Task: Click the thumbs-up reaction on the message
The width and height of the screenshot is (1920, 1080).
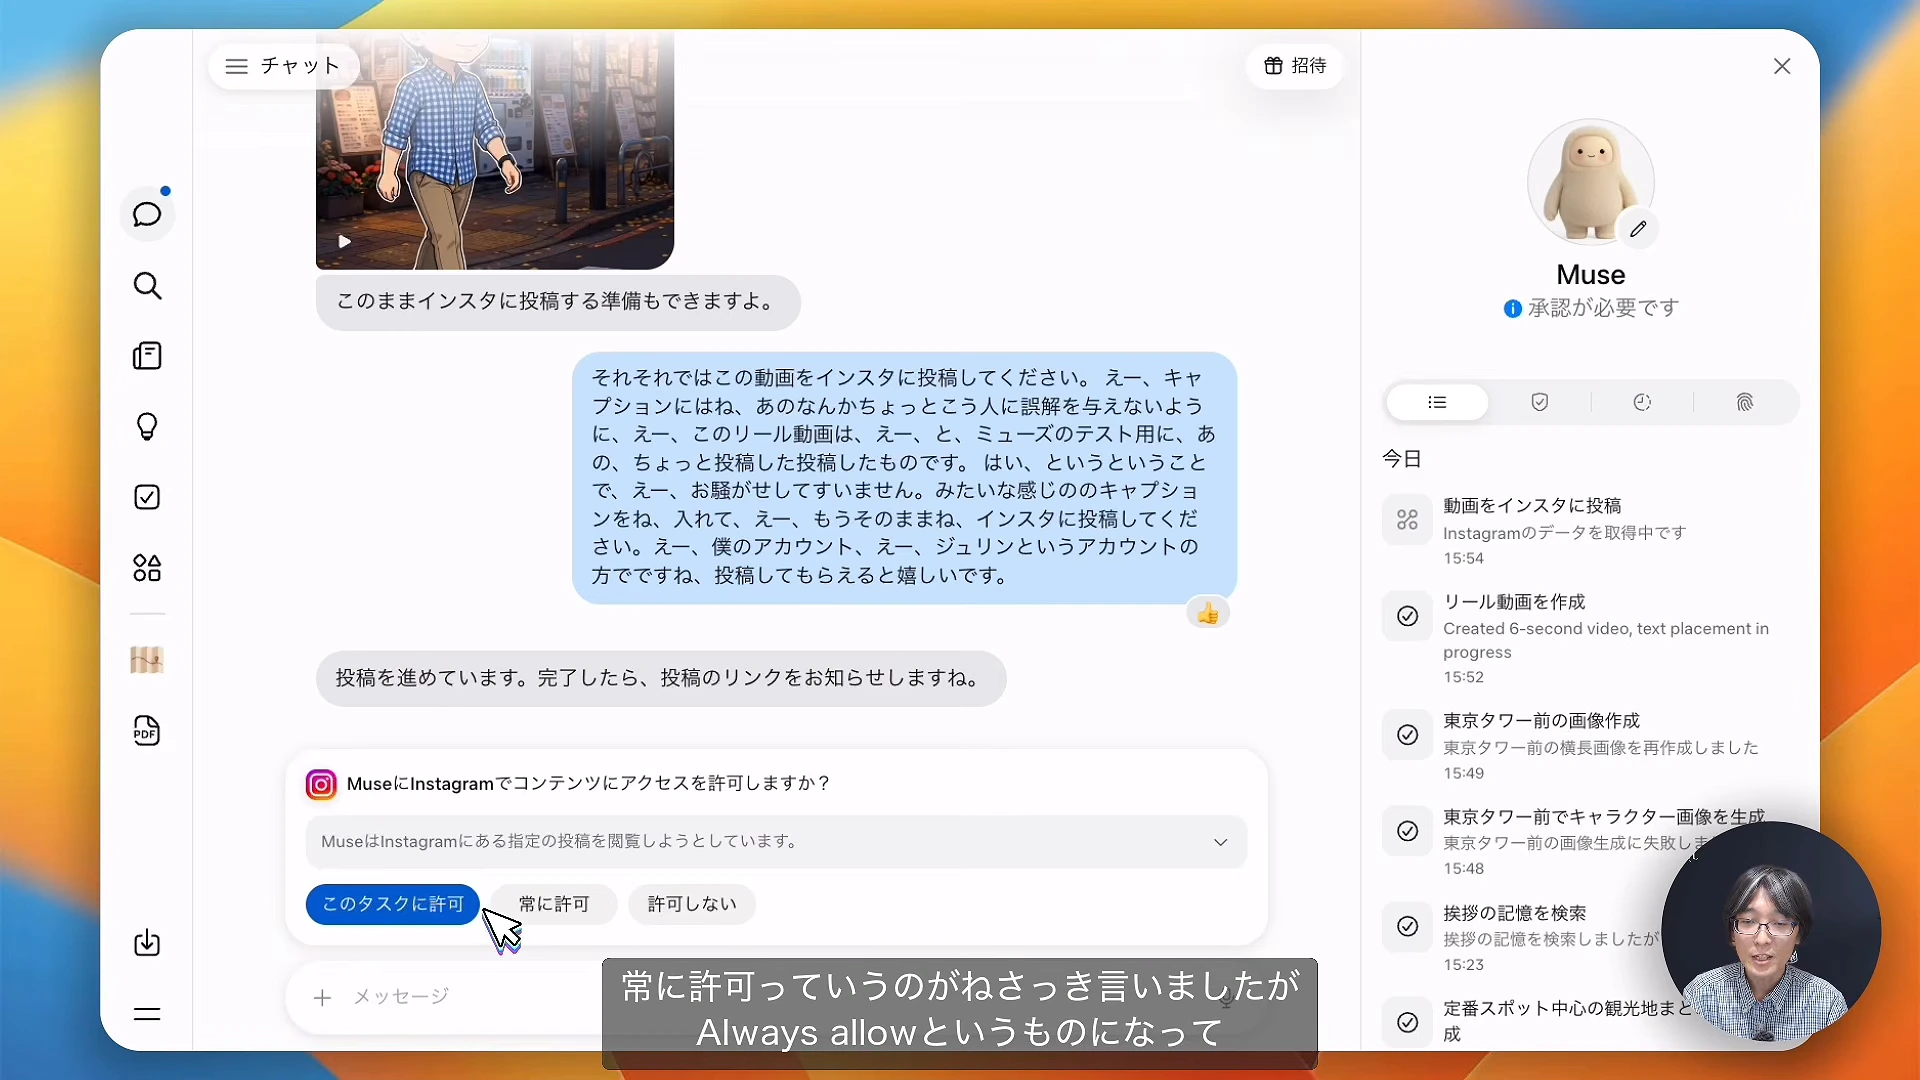Action: click(1208, 613)
